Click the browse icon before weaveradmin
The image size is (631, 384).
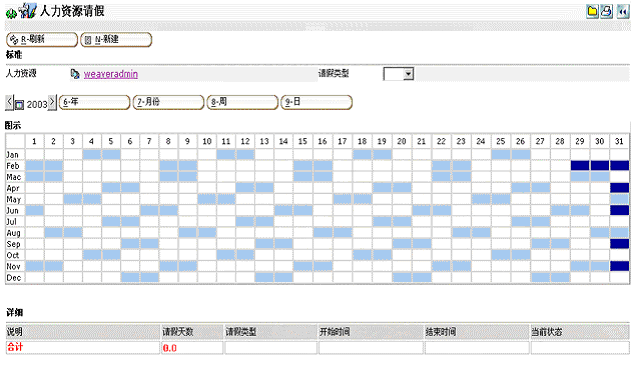click(x=75, y=74)
